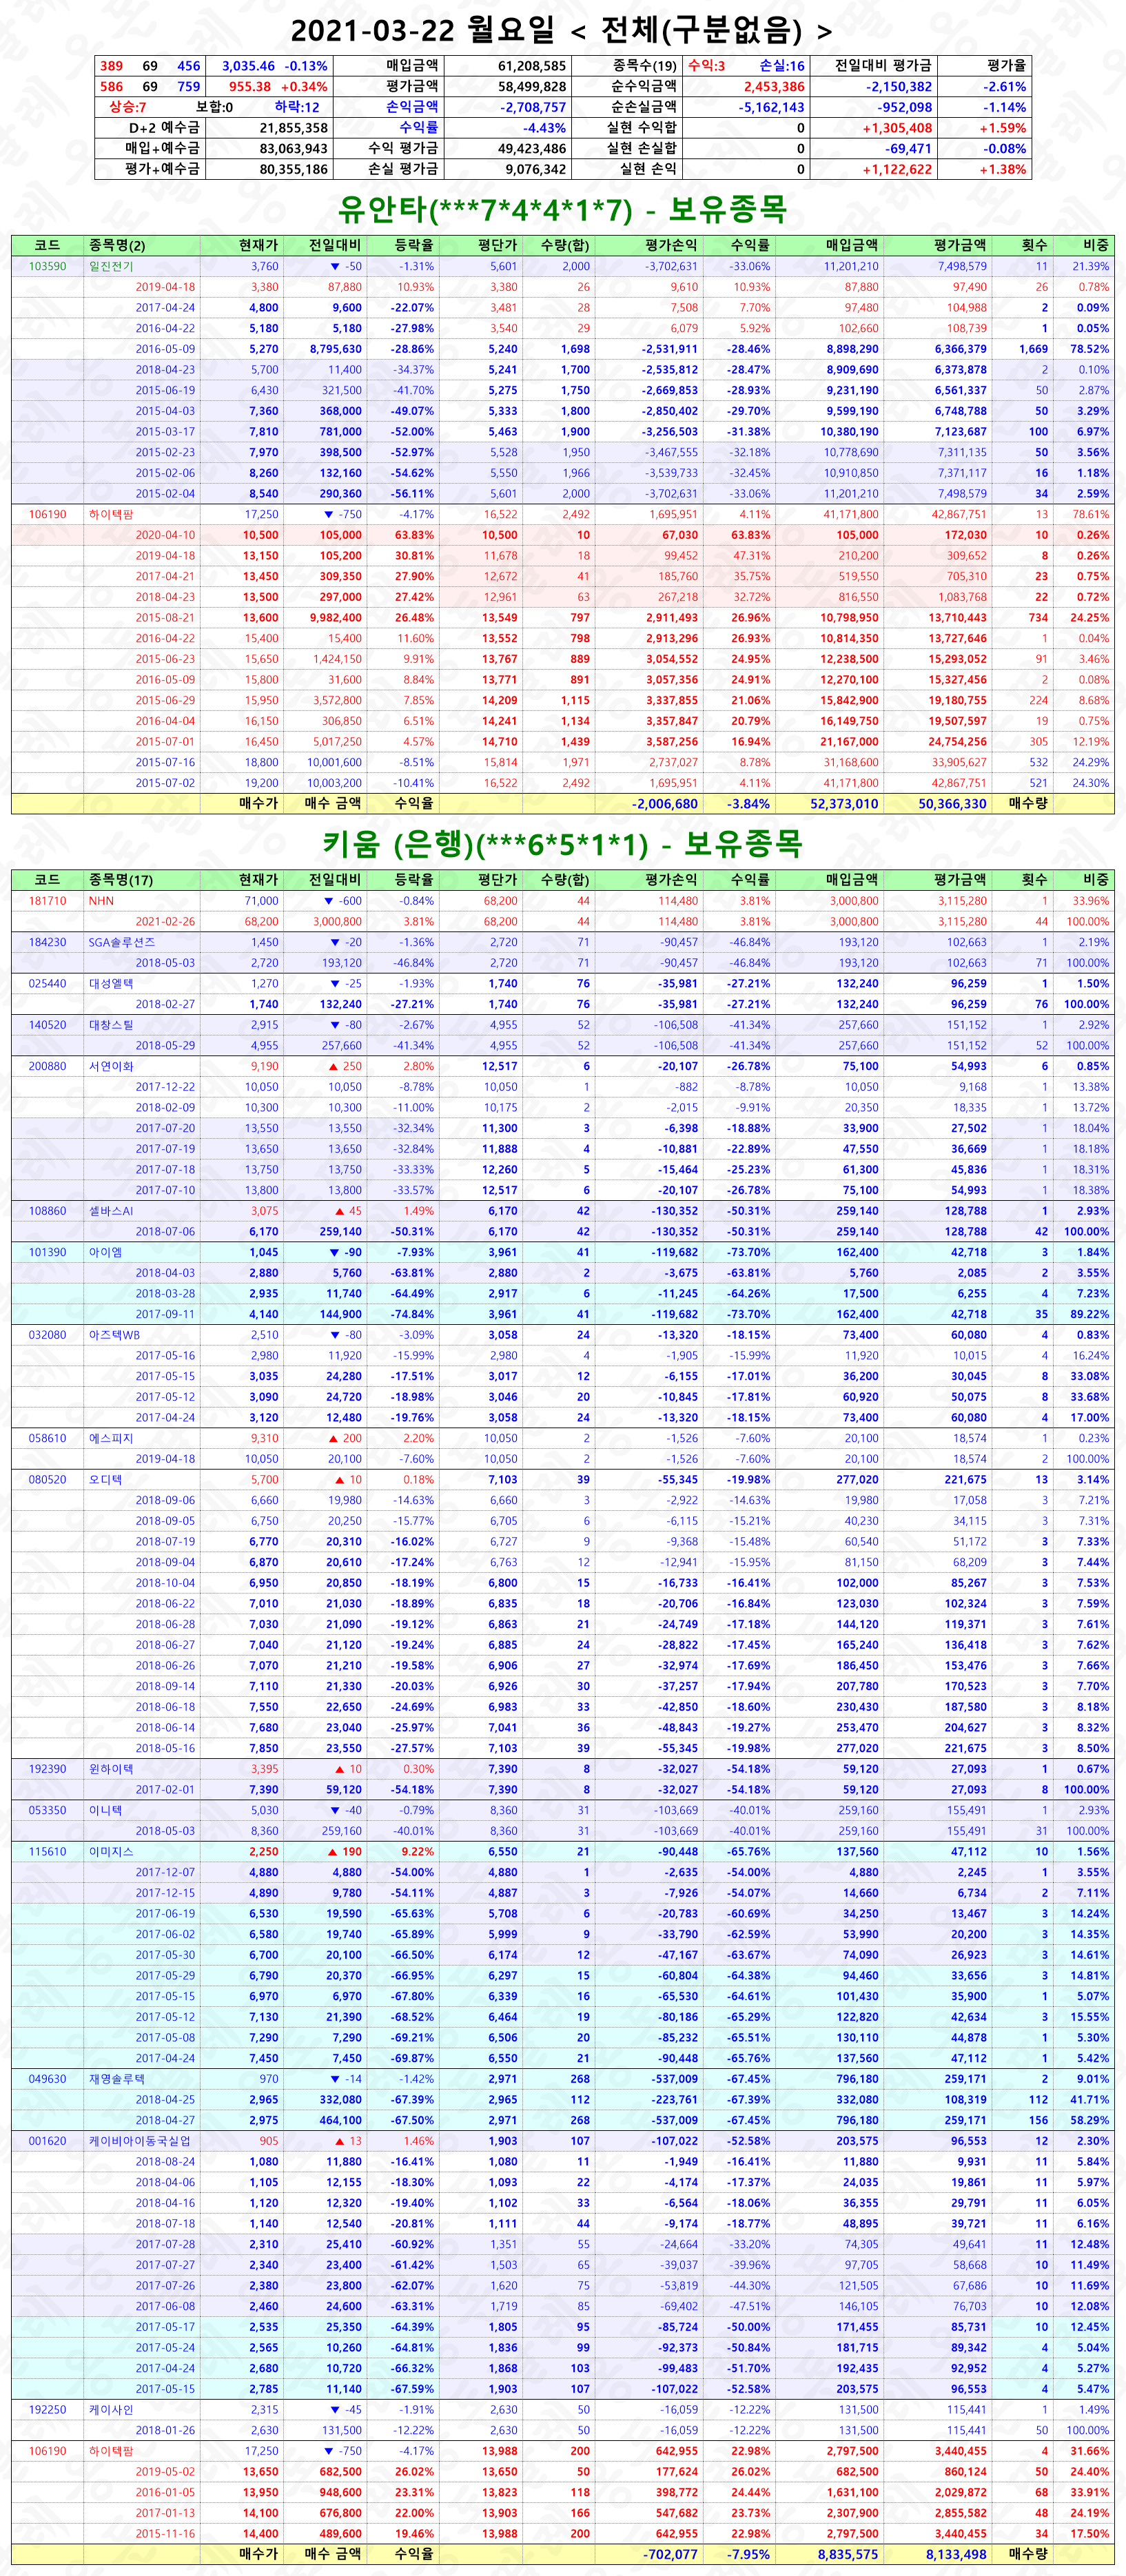Image resolution: width=1126 pixels, height=2576 pixels.
Task: Click the 케이사인 stock name
Action: coord(111,2409)
